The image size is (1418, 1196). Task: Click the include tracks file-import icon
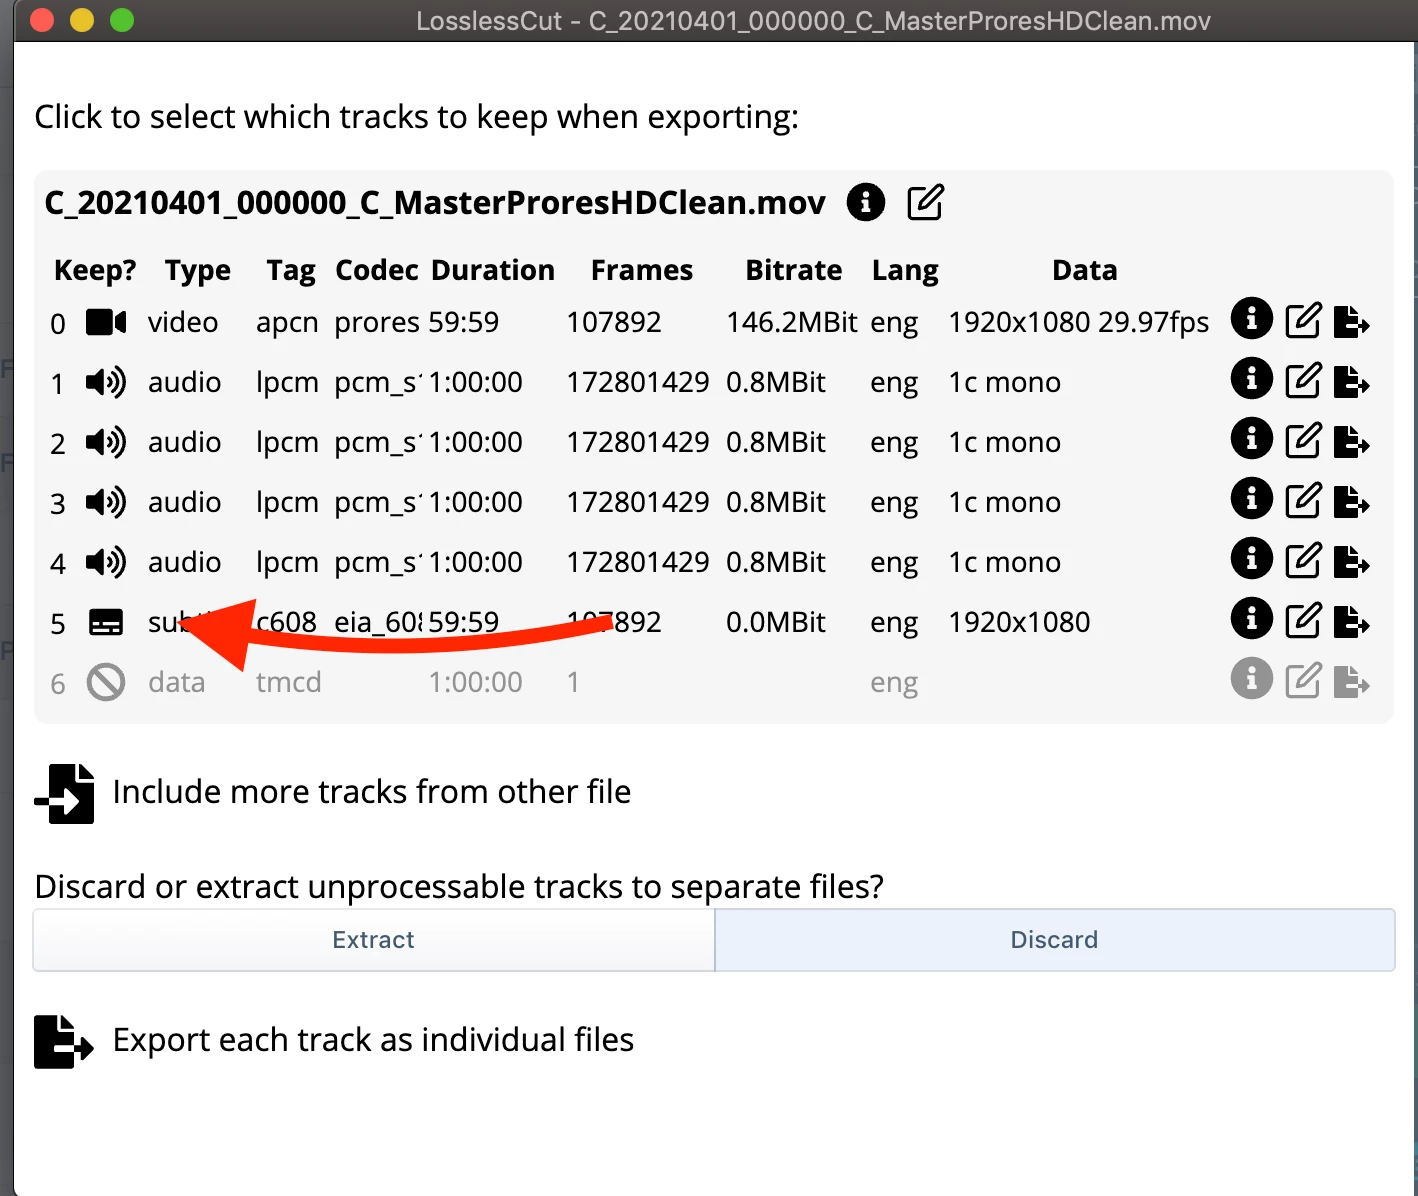(x=65, y=794)
